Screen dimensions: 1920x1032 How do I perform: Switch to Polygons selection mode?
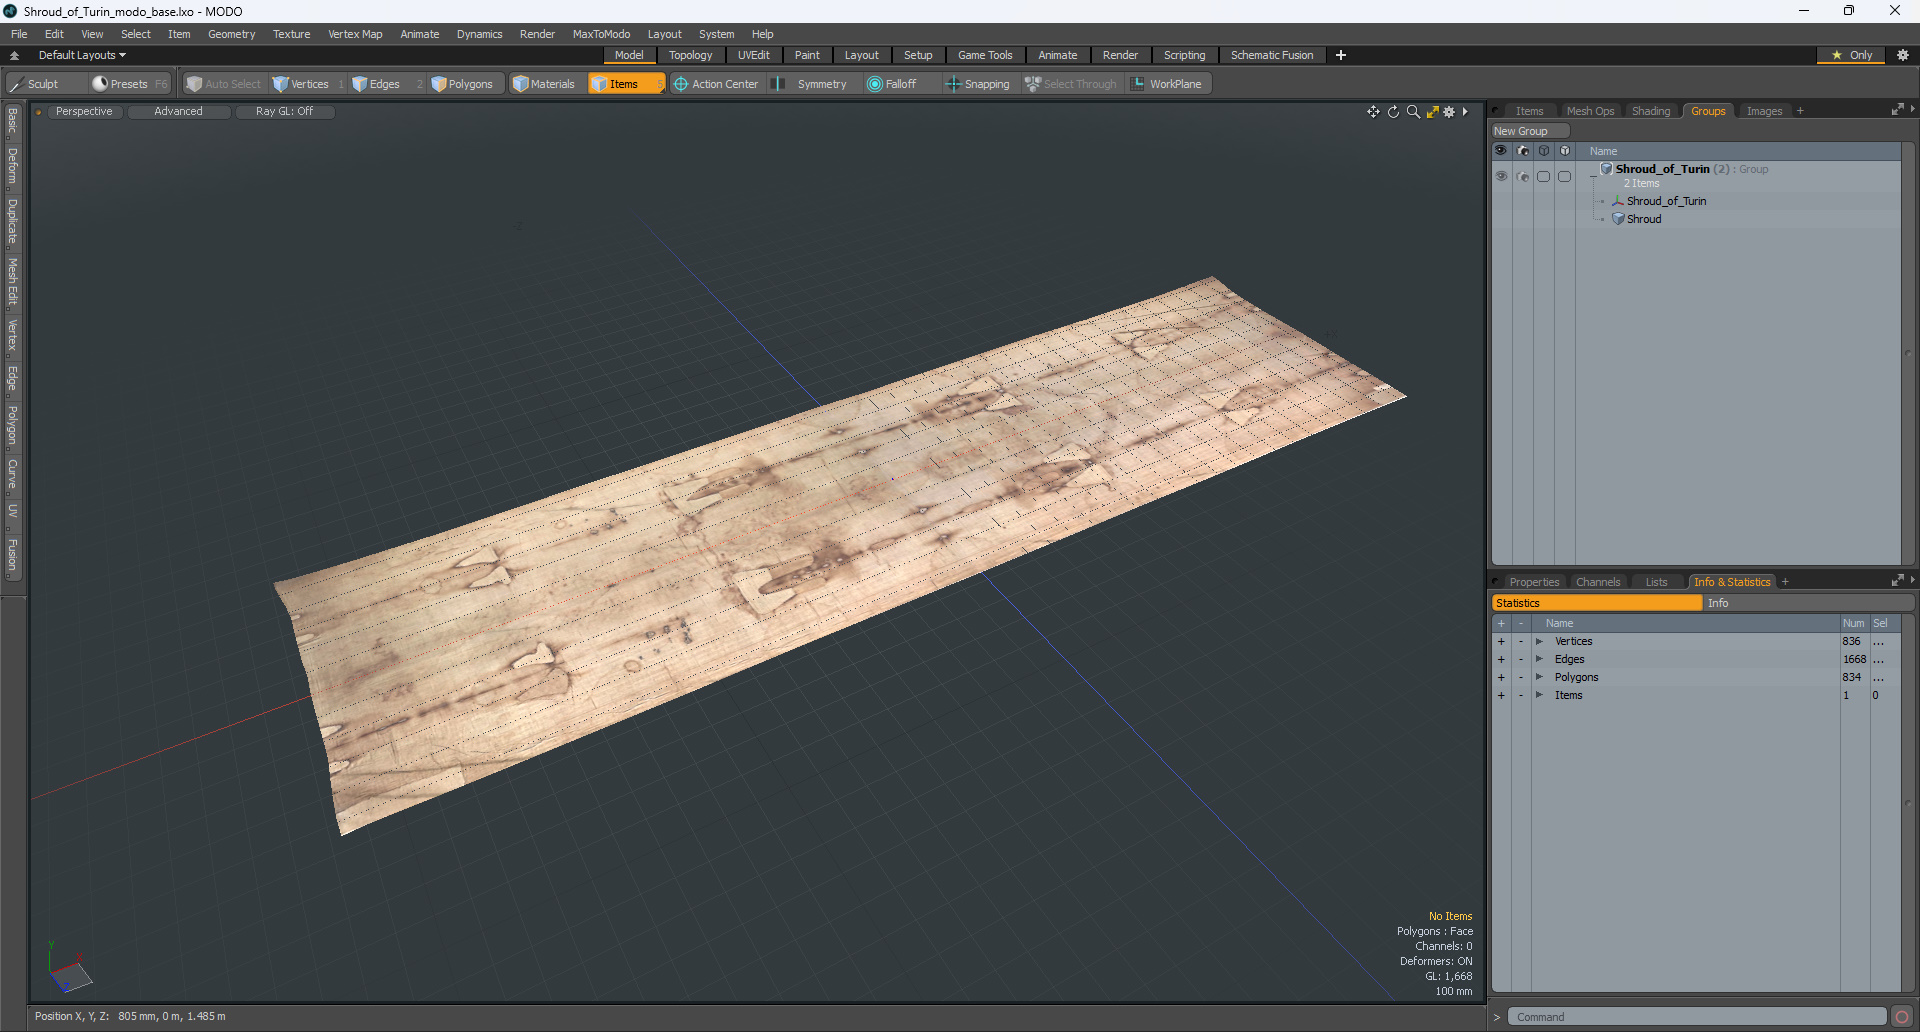[x=468, y=84]
